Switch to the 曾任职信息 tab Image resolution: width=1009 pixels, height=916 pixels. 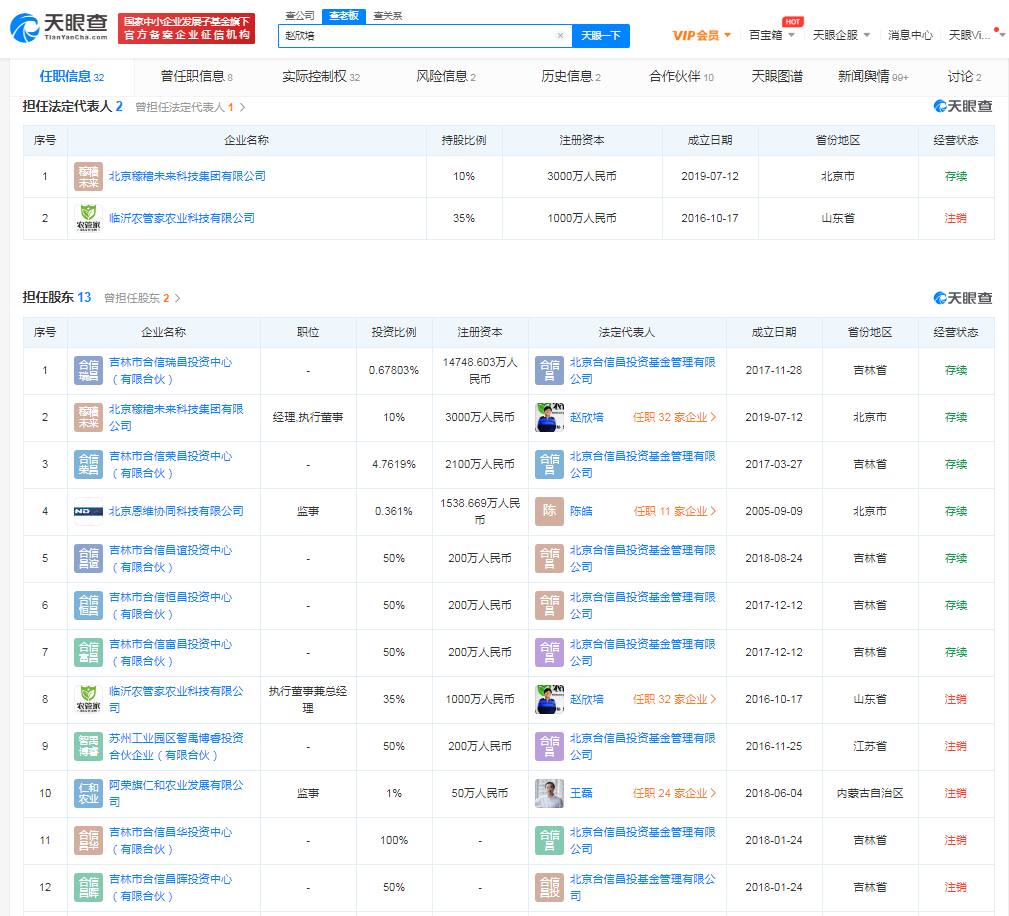(x=196, y=77)
